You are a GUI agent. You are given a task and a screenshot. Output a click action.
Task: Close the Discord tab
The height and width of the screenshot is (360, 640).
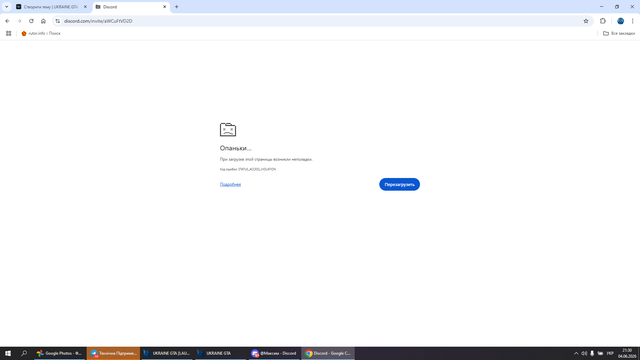[x=164, y=7]
